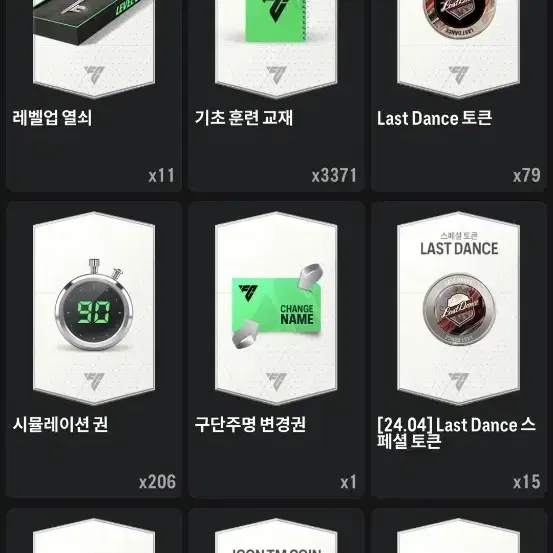553x553 pixels.
Task: Open [24.04] Last Dance 스페셜 토큰 label
Action: [x=456, y=433]
